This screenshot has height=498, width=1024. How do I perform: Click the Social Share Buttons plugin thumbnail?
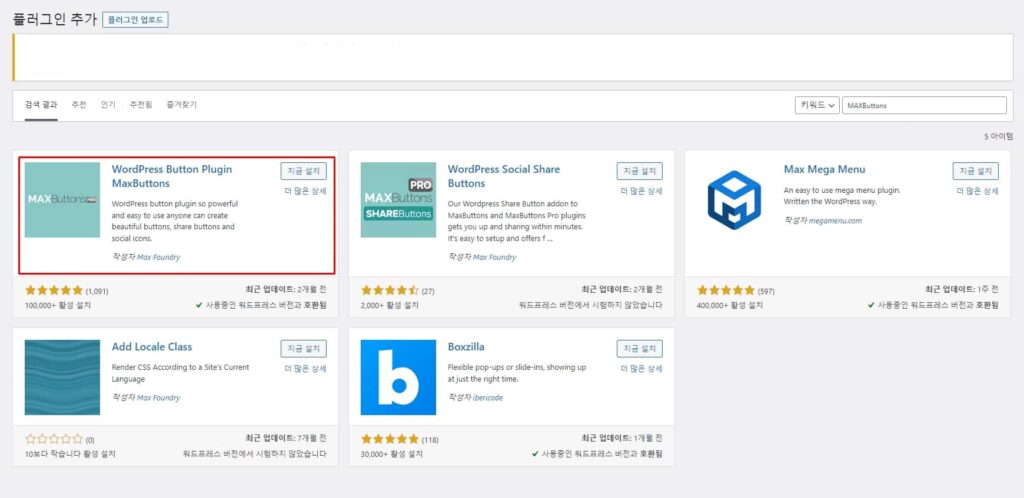tap(398, 200)
